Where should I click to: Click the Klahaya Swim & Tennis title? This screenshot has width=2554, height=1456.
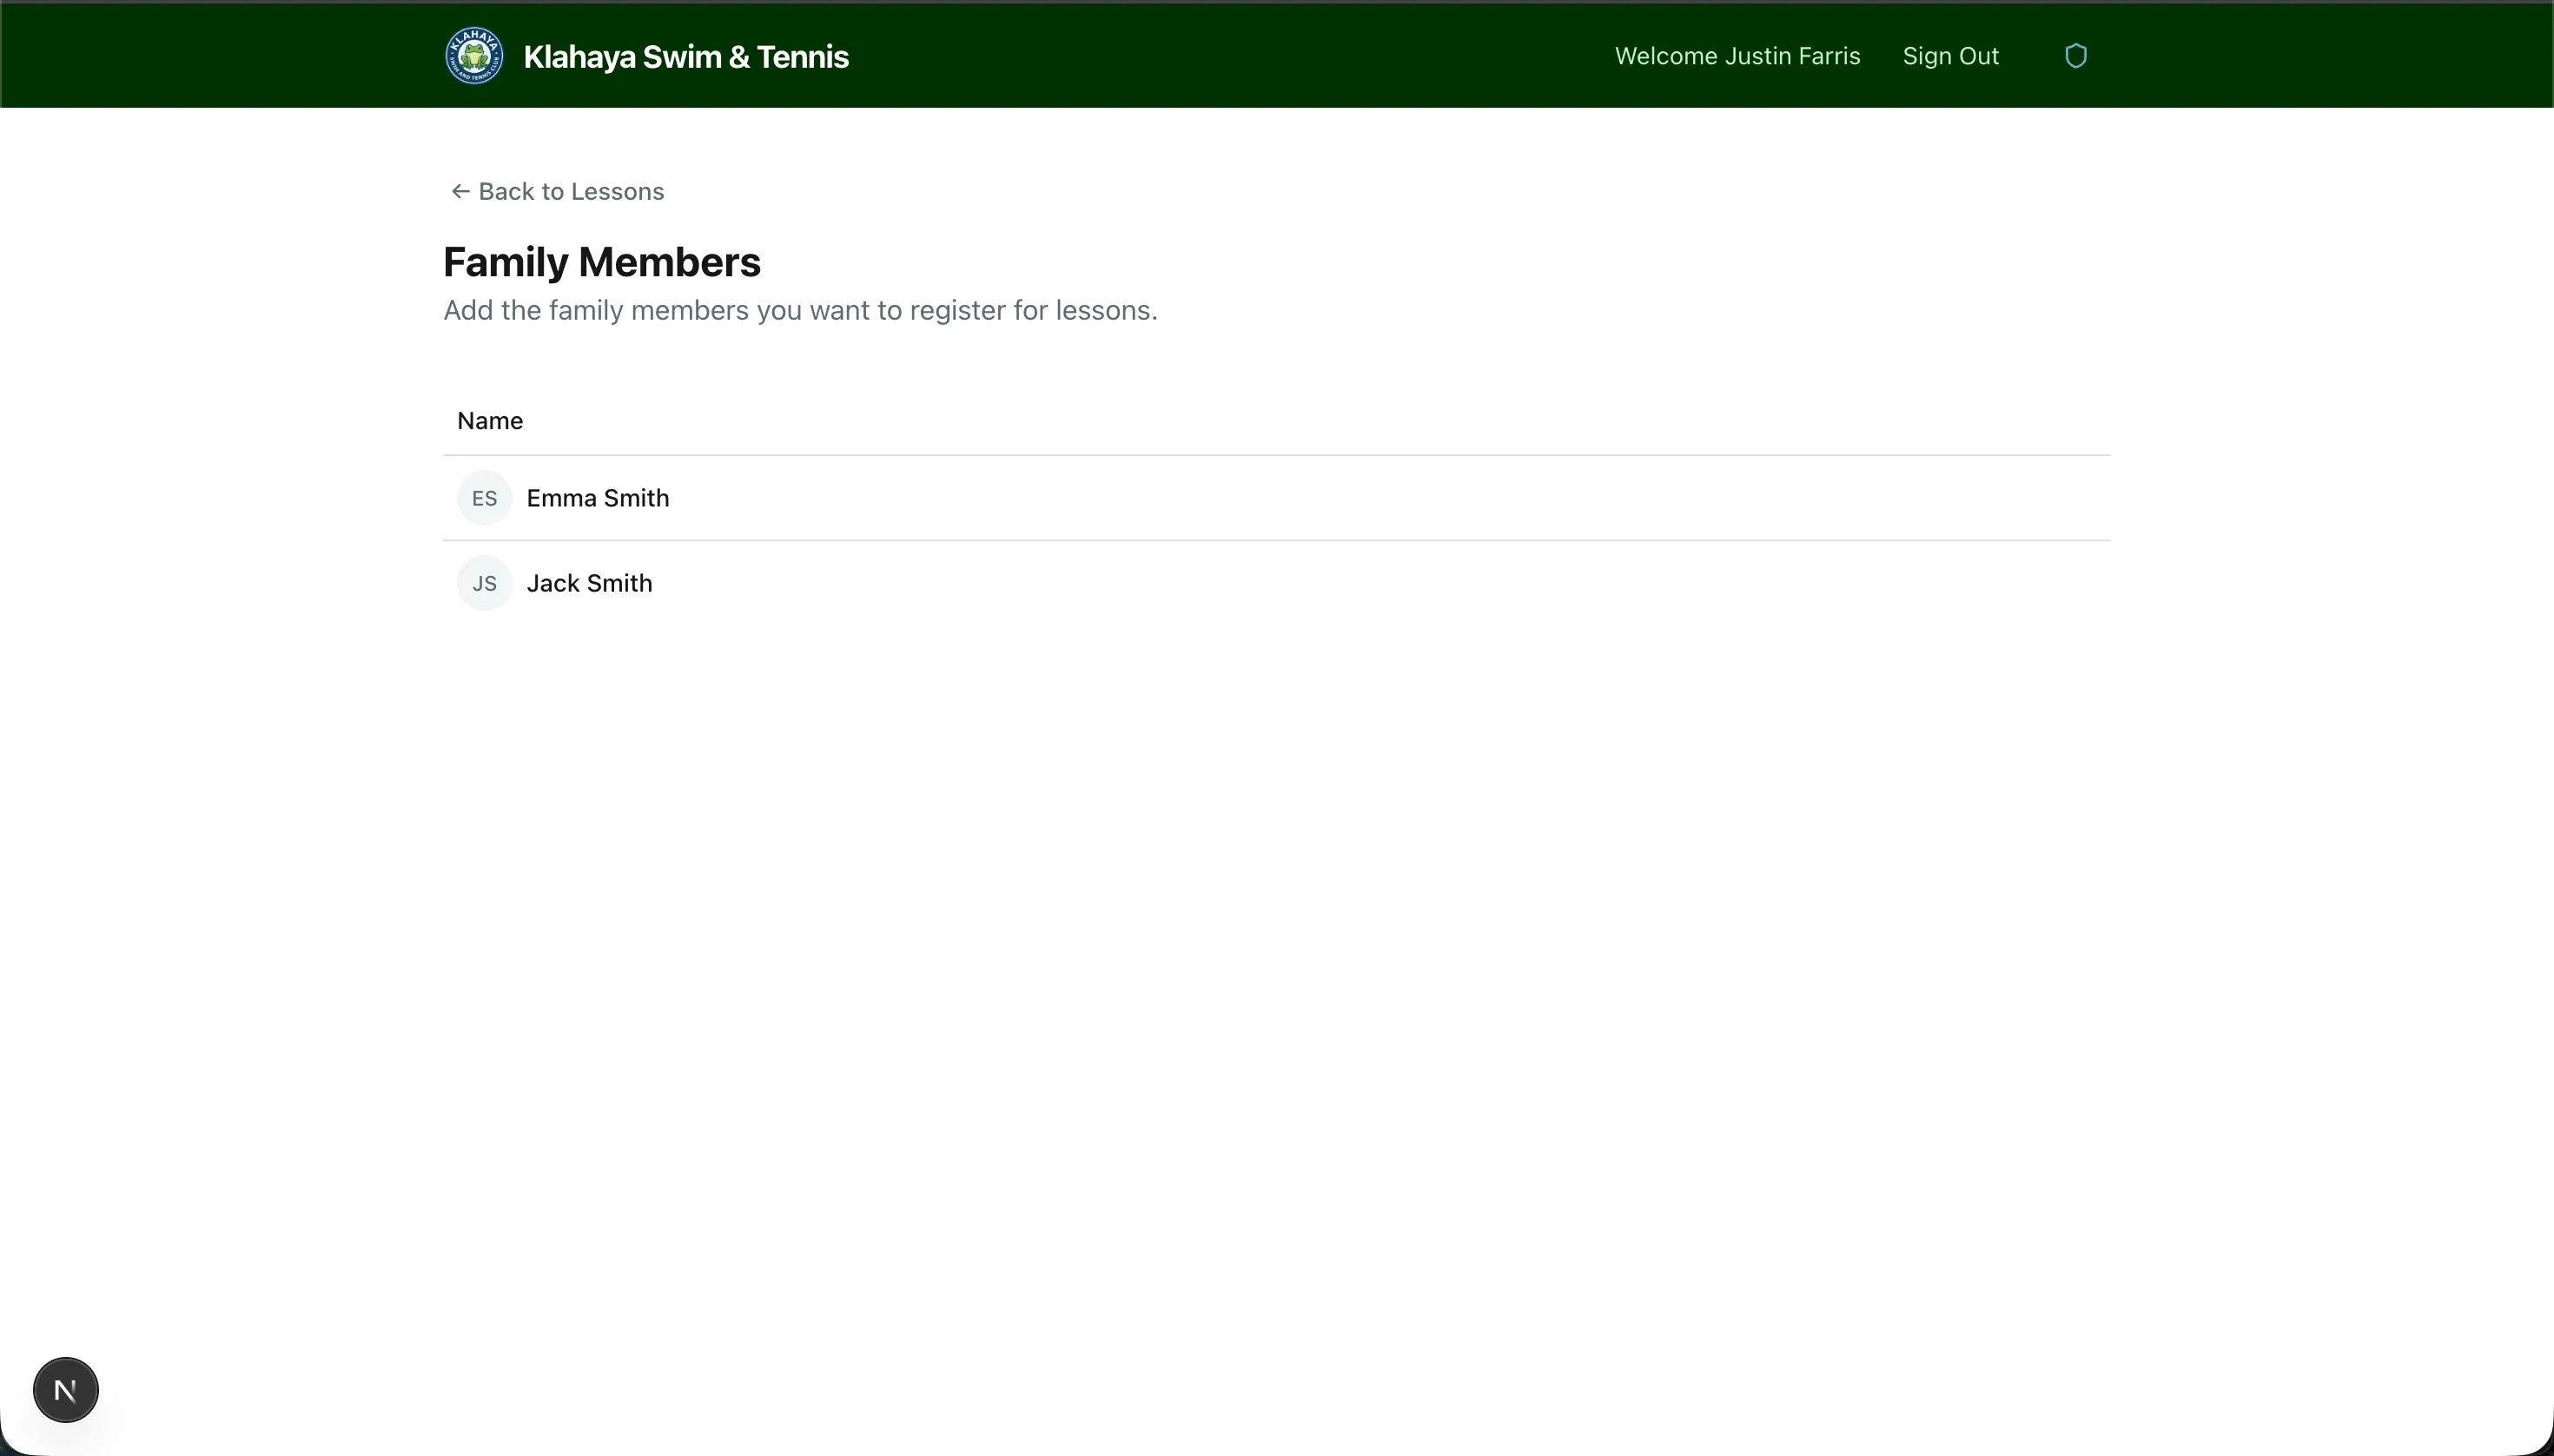click(x=685, y=57)
